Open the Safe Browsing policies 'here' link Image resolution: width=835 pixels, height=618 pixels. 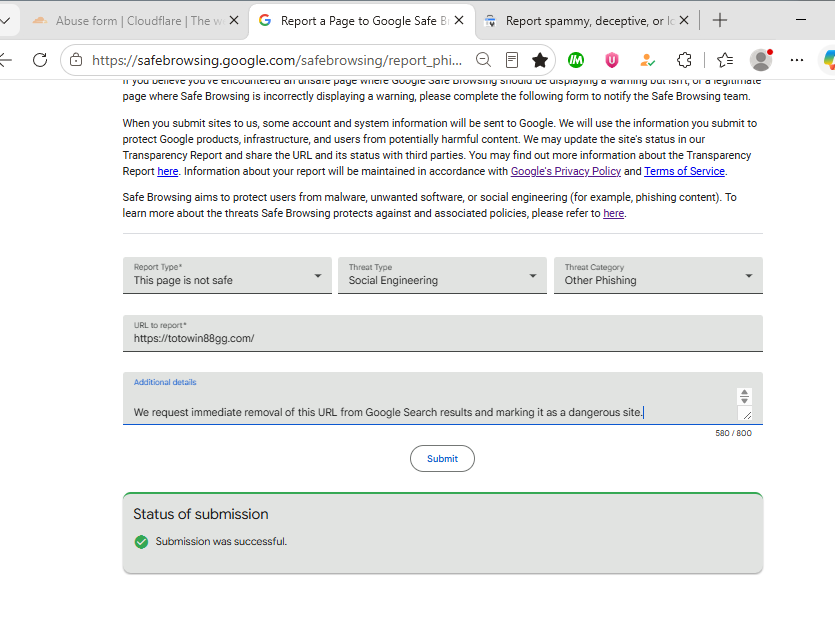click(x=613, y=213)
